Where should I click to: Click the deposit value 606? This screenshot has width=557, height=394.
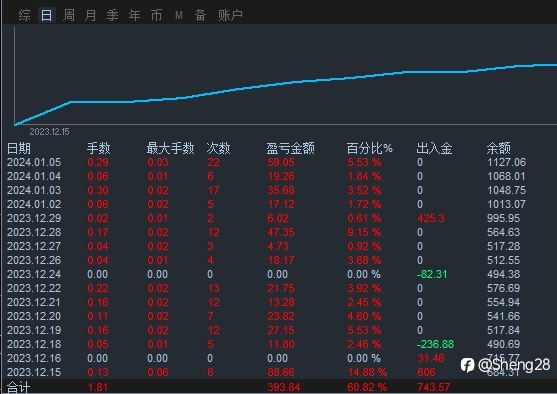[426, 372]
